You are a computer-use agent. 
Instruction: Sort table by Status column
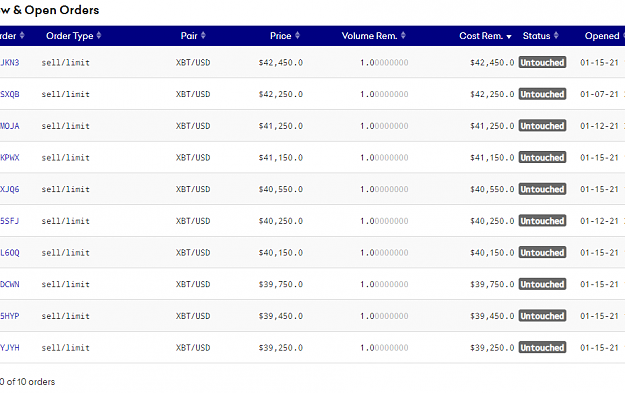540,36
